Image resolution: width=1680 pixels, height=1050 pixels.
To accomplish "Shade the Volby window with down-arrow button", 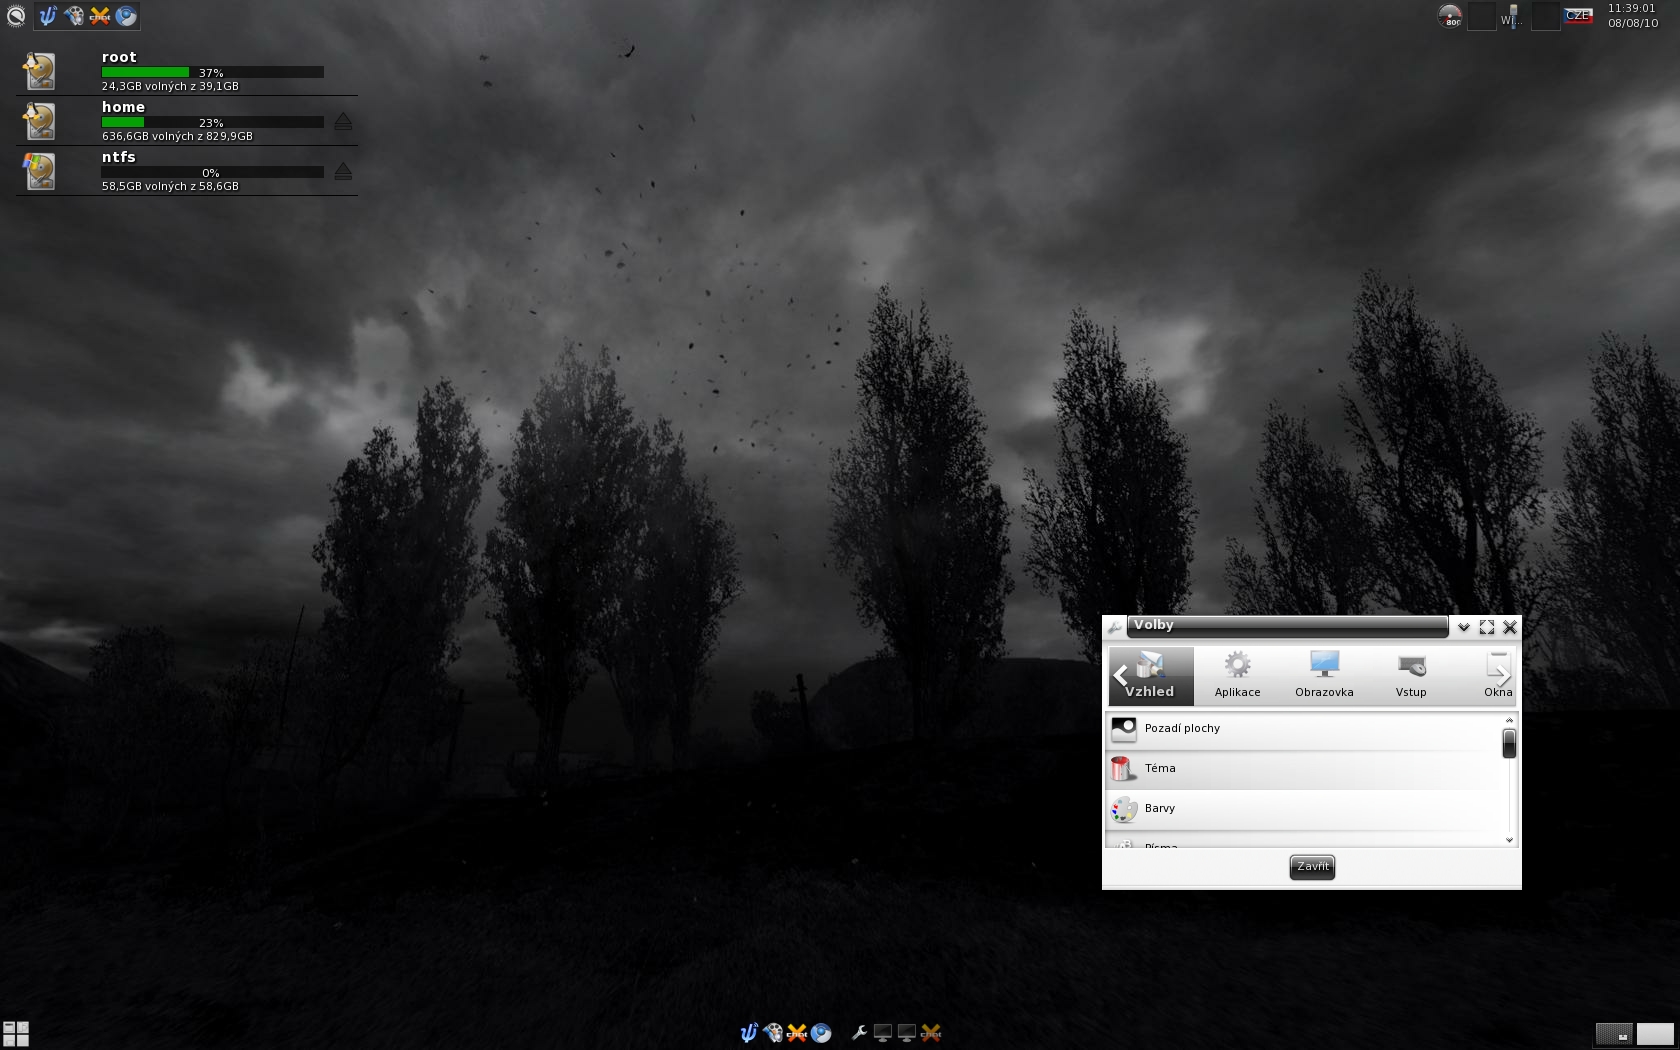I will [x=1463, y=627].
